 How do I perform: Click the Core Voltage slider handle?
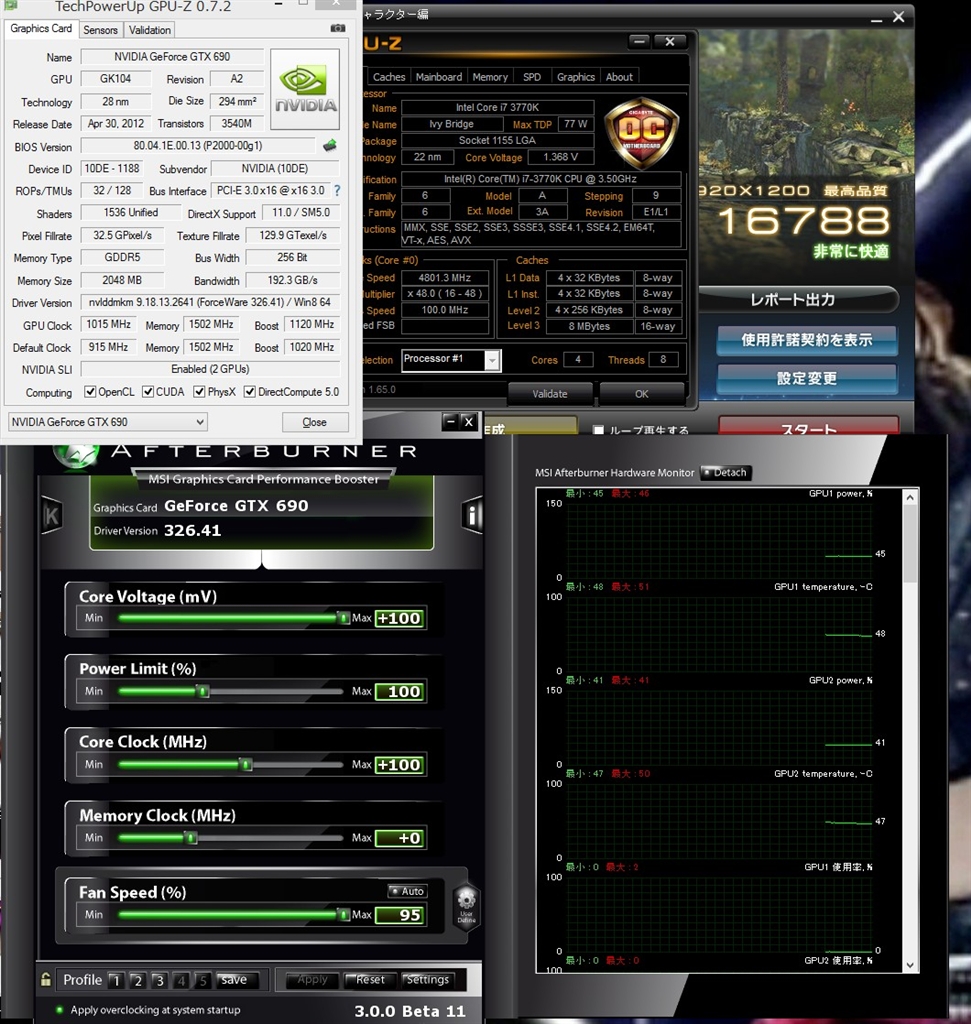coord(343,618)
